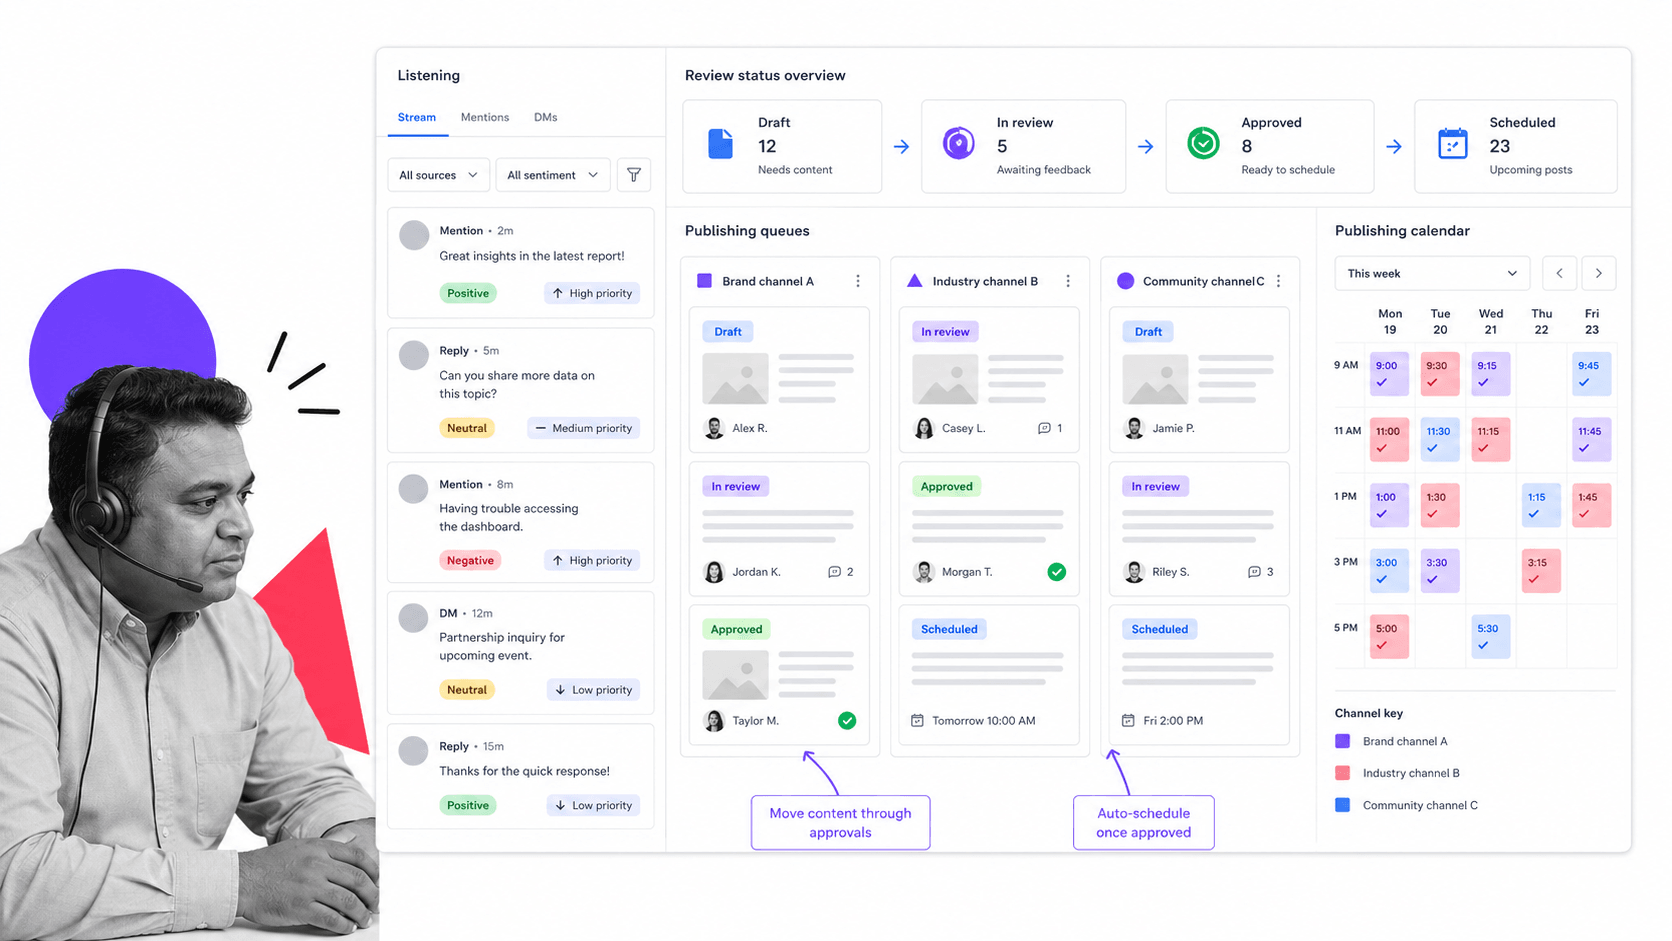Open Scheduled card "Tomorrow 10:00 AM"

coord(989,675)
